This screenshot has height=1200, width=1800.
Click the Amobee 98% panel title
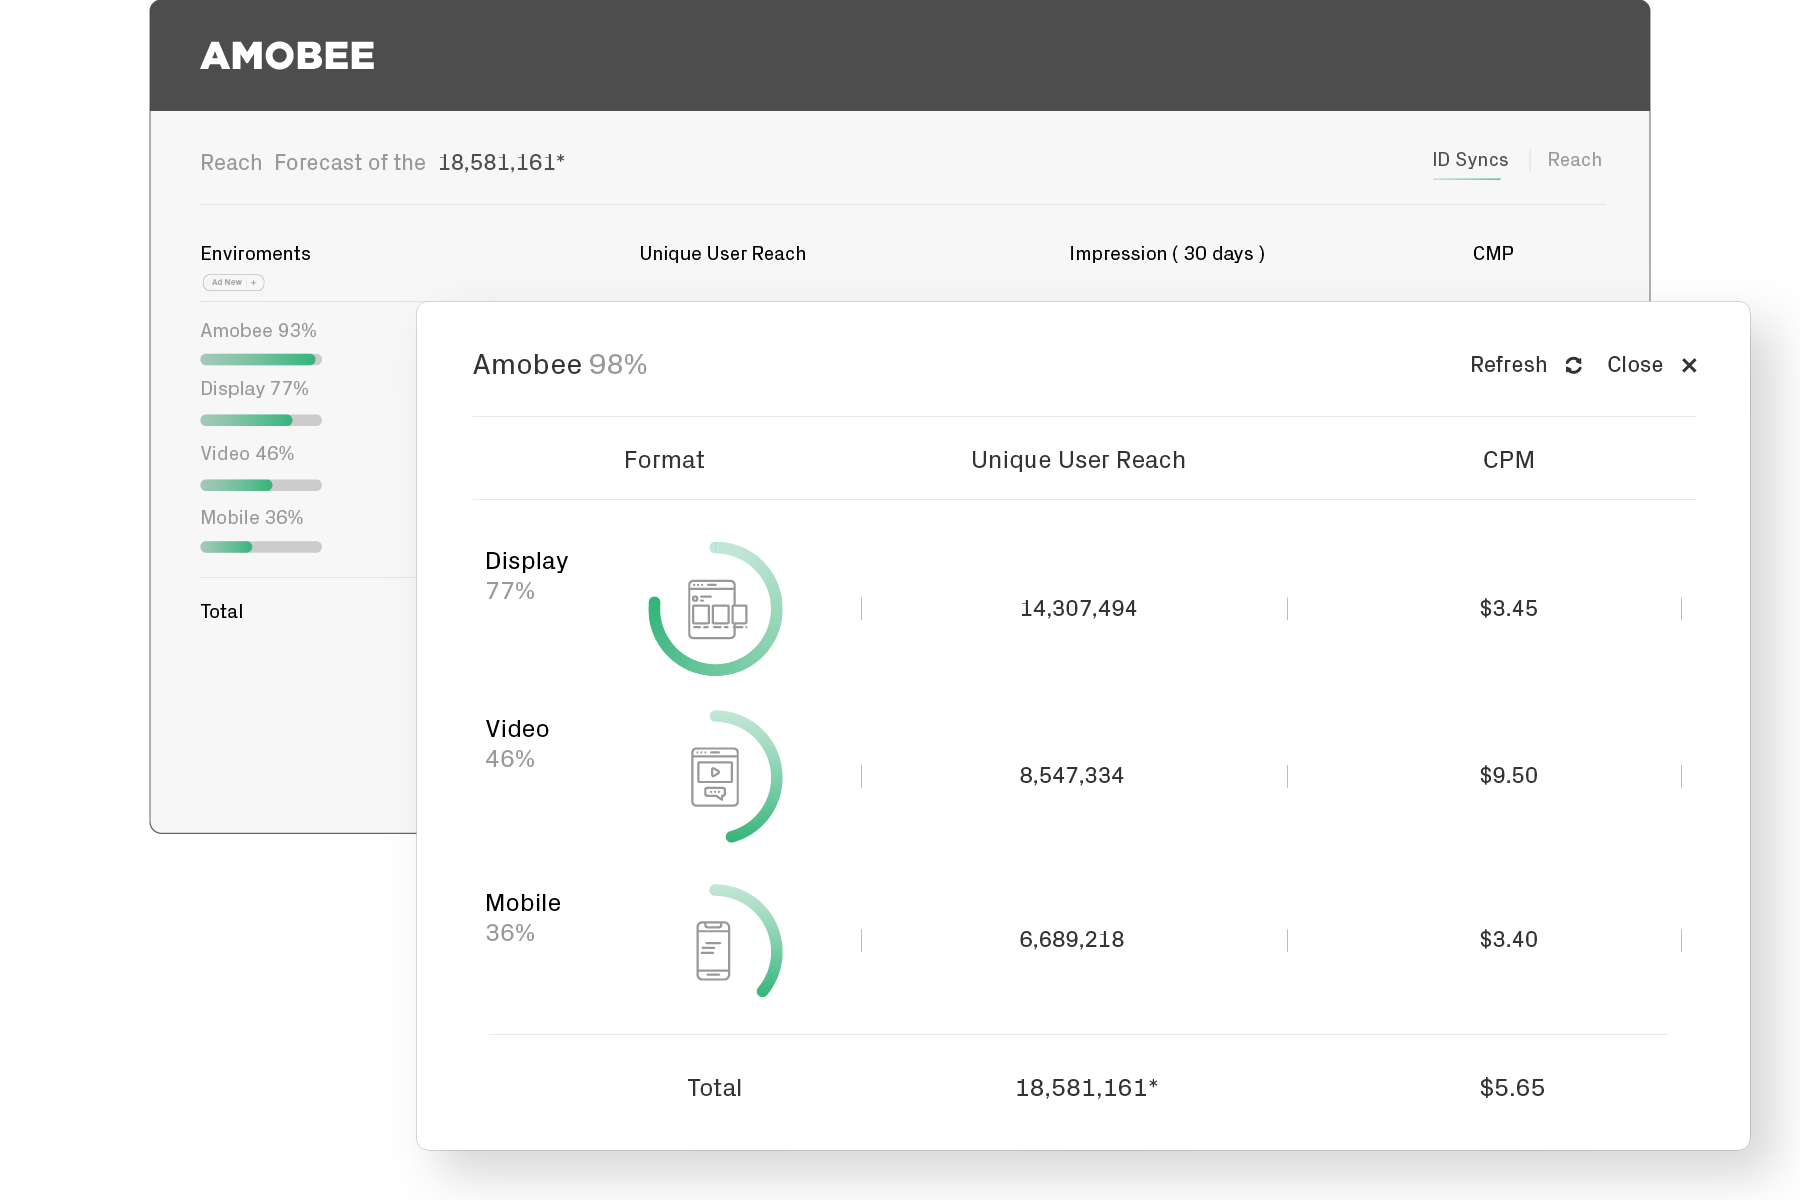(x=559, y=365)
